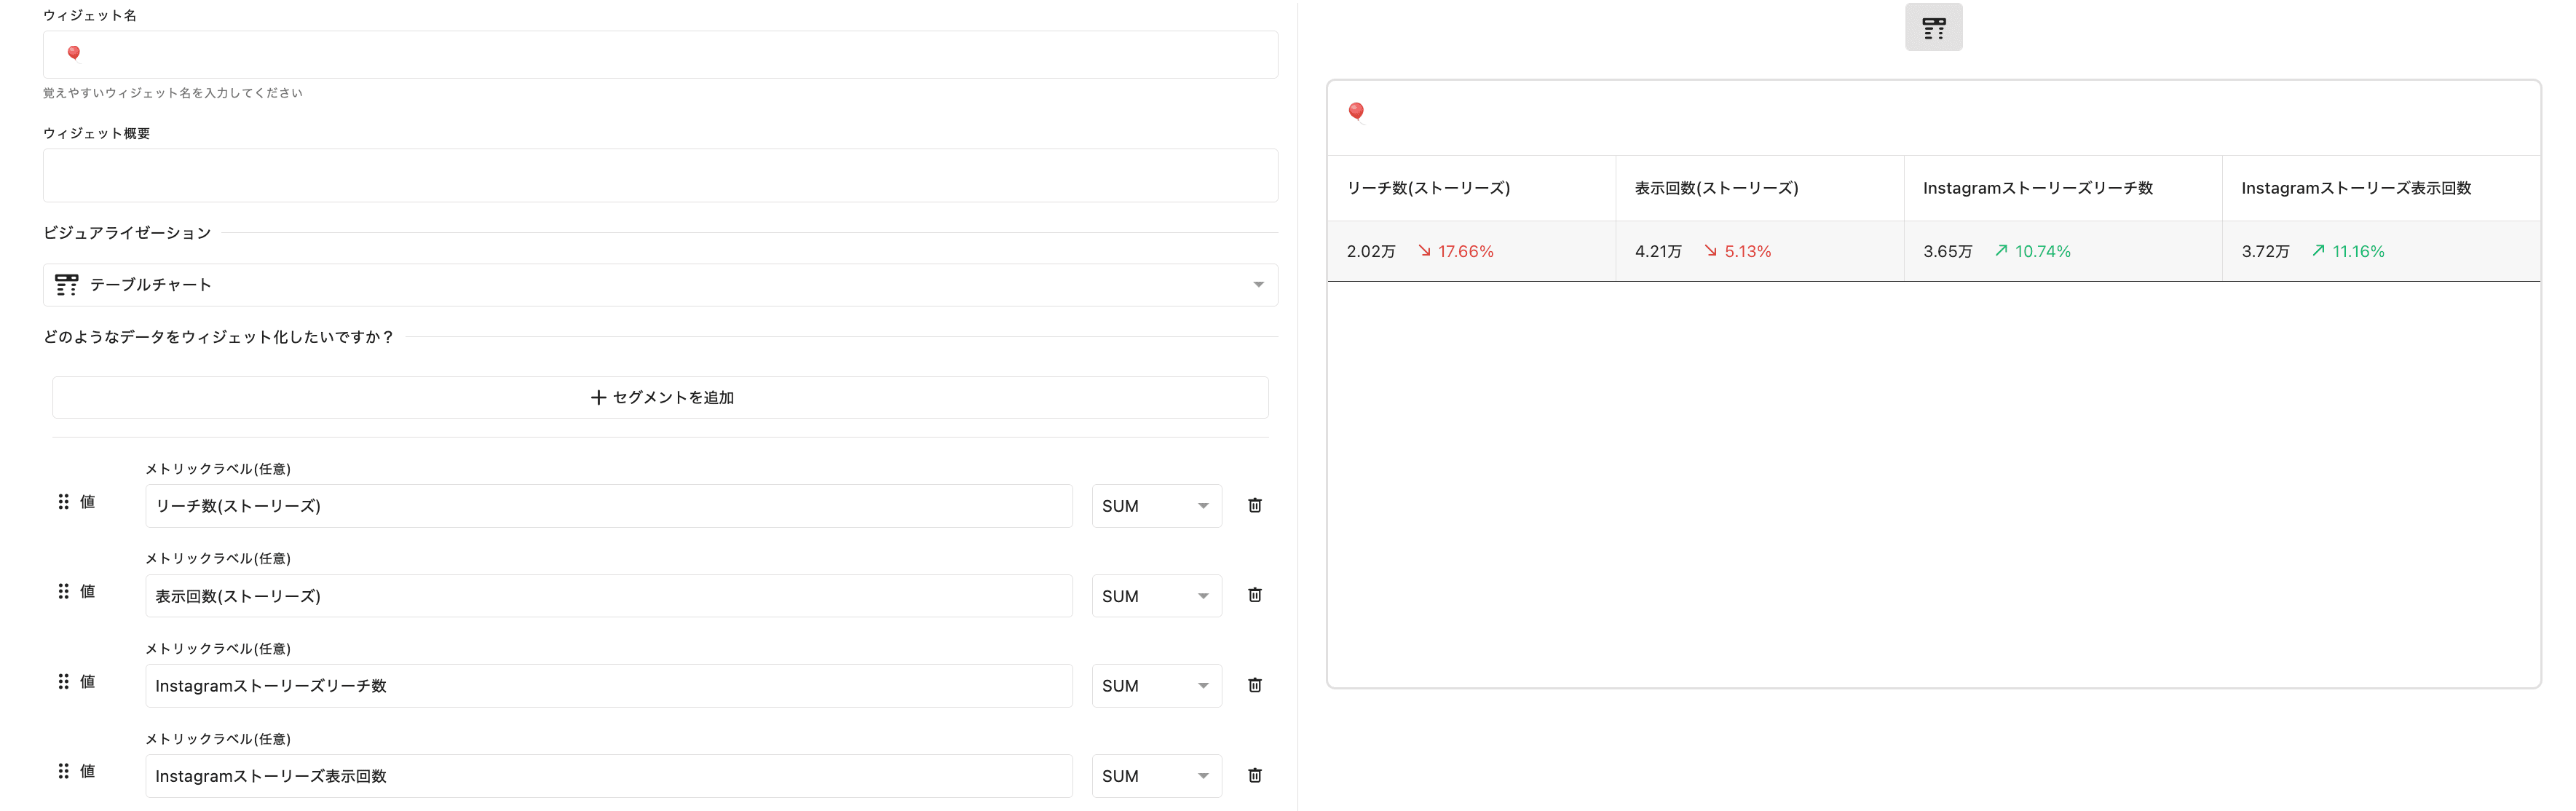Open SUM dropdown for リーチ数(ストーリーズ)
The image size is (2576, 811).
click(x=1156, y=506)
